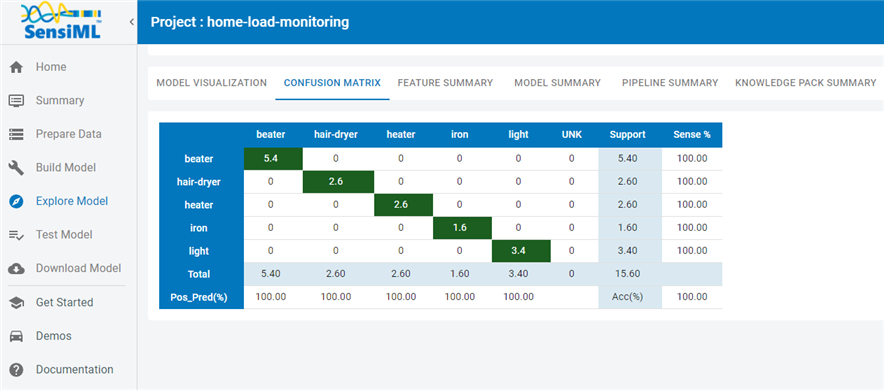The width and height of the screenshot is (884, 390).
Task: Go to the Download Model page
Action: click(78, 268)
